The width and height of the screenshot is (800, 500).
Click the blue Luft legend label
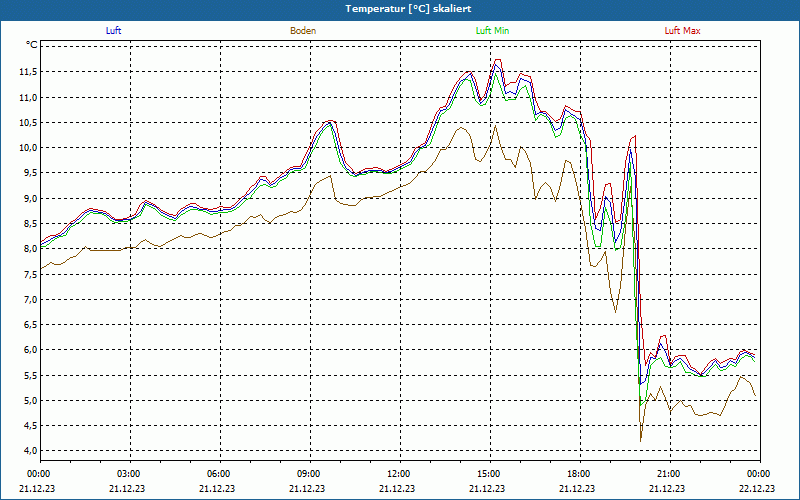113,31
